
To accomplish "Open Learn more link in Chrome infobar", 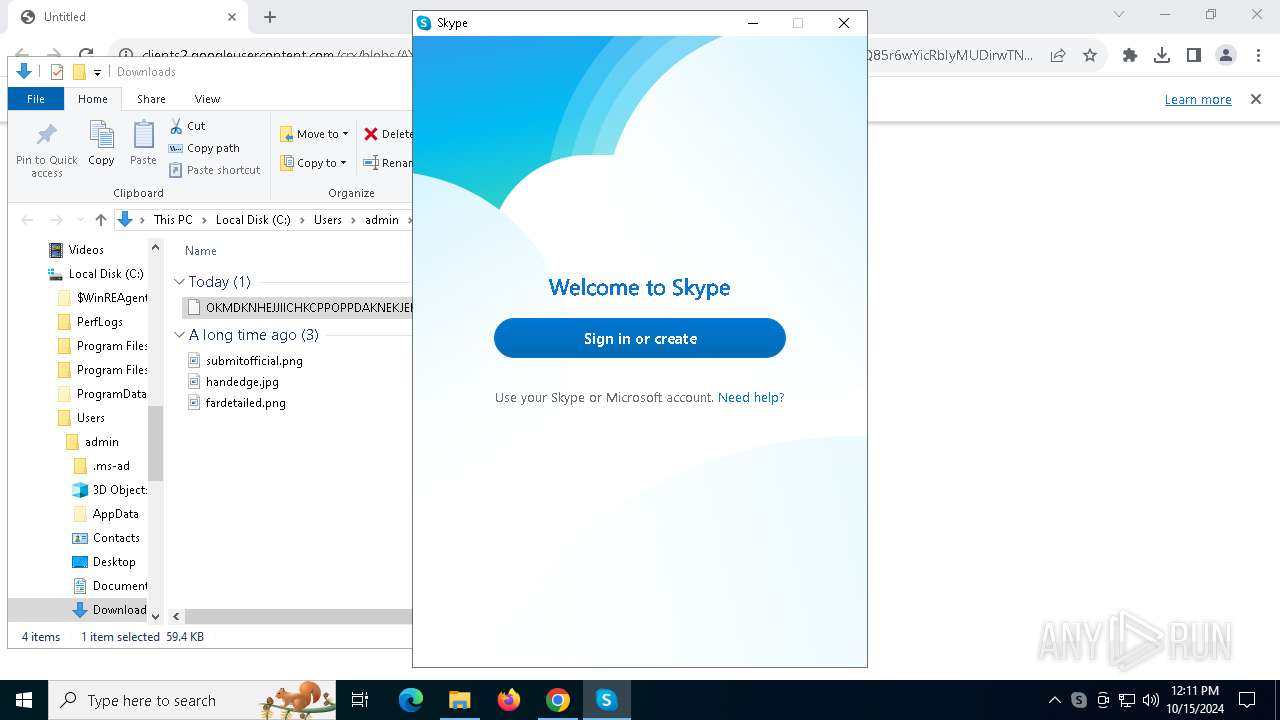I will point(1198,99).
